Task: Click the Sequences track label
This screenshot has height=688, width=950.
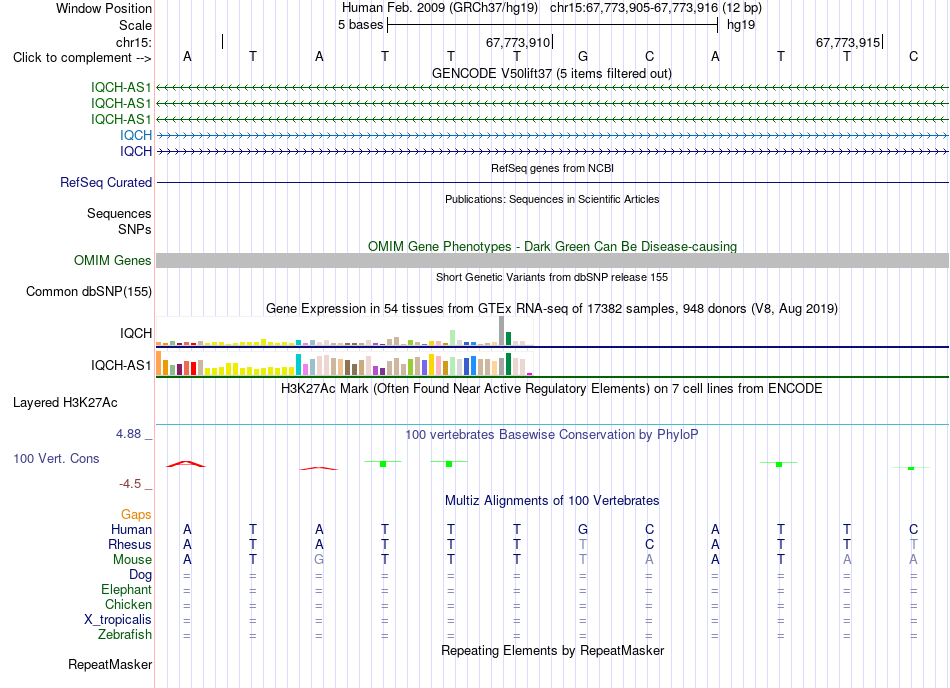Action: click(119, 213)
